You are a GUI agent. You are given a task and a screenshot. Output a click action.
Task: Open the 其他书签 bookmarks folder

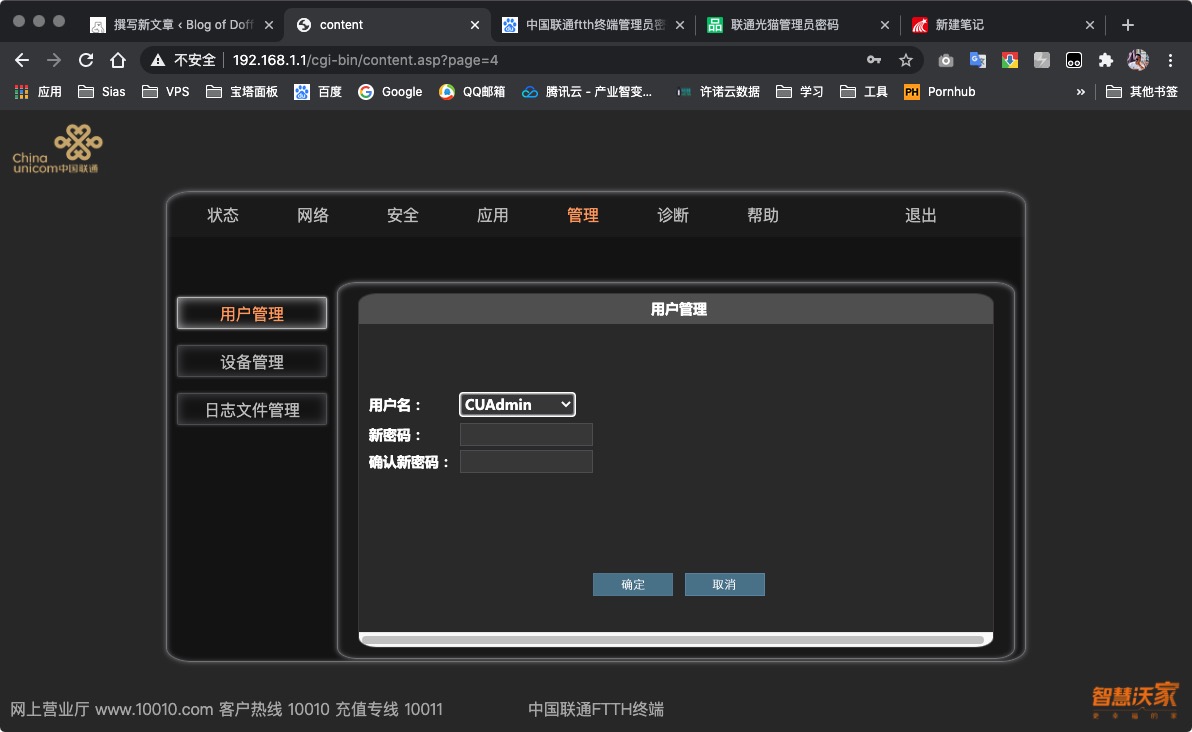[1142, 92]
